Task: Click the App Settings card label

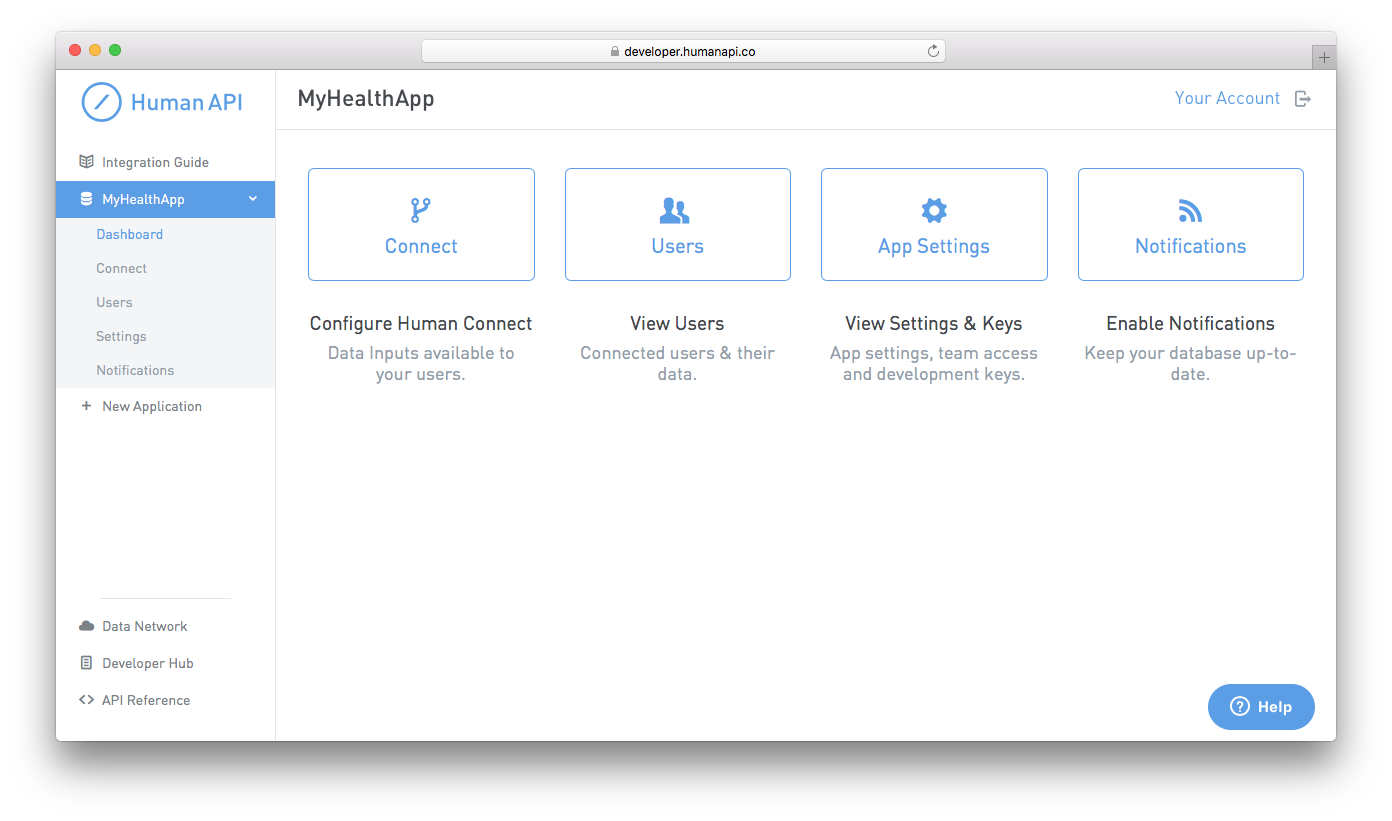Action: [x=934, y=247]
